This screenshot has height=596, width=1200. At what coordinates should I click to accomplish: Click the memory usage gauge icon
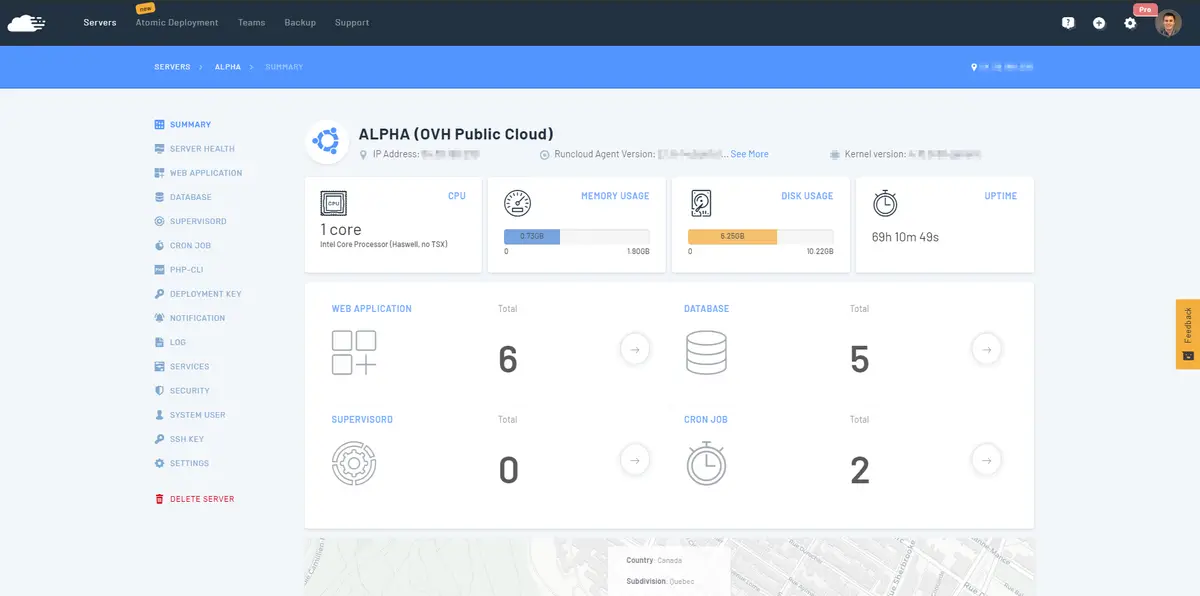click(517, 203)
